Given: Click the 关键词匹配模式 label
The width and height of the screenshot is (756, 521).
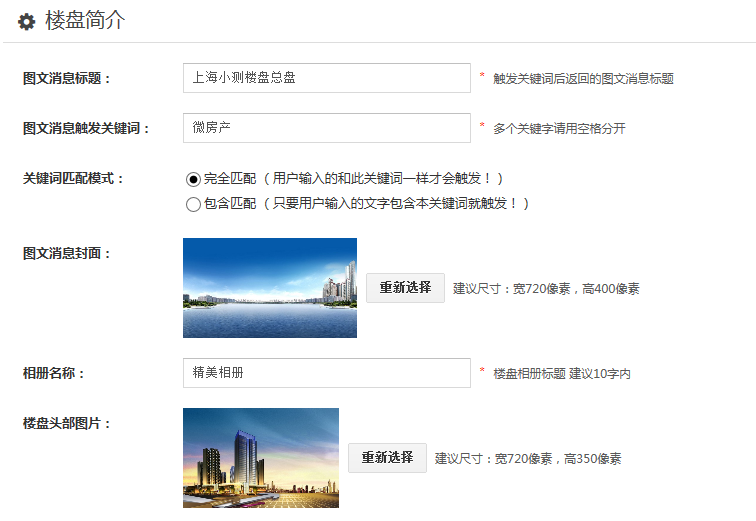Looking at the screenshot, I should coord(73,178).
